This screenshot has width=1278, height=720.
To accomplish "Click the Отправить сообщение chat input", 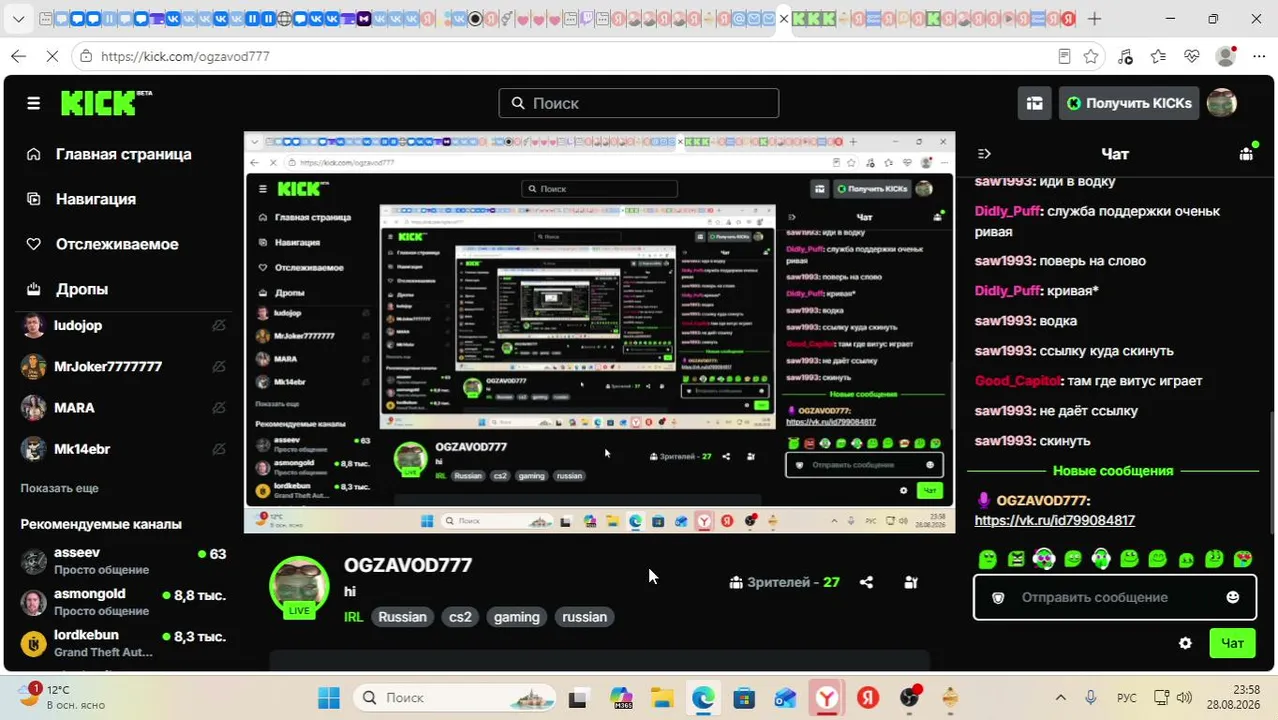I will tap(1114, 597).
